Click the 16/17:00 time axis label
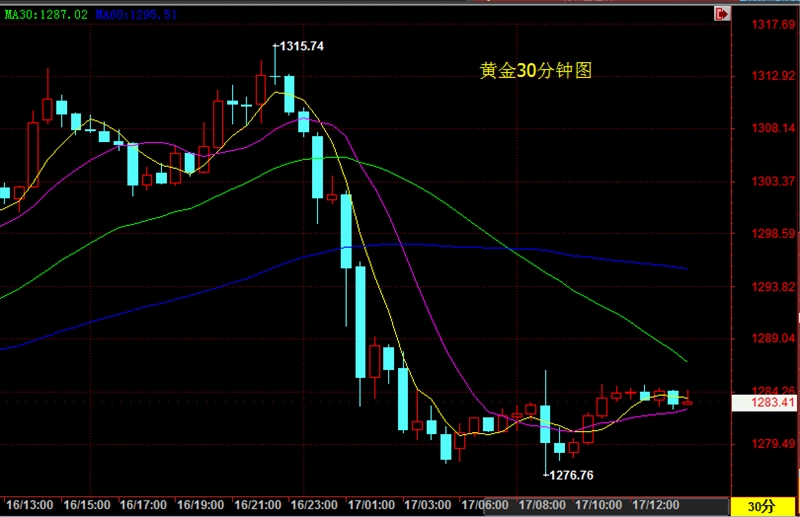Screen dimensions: 800x517 (143, 505)
